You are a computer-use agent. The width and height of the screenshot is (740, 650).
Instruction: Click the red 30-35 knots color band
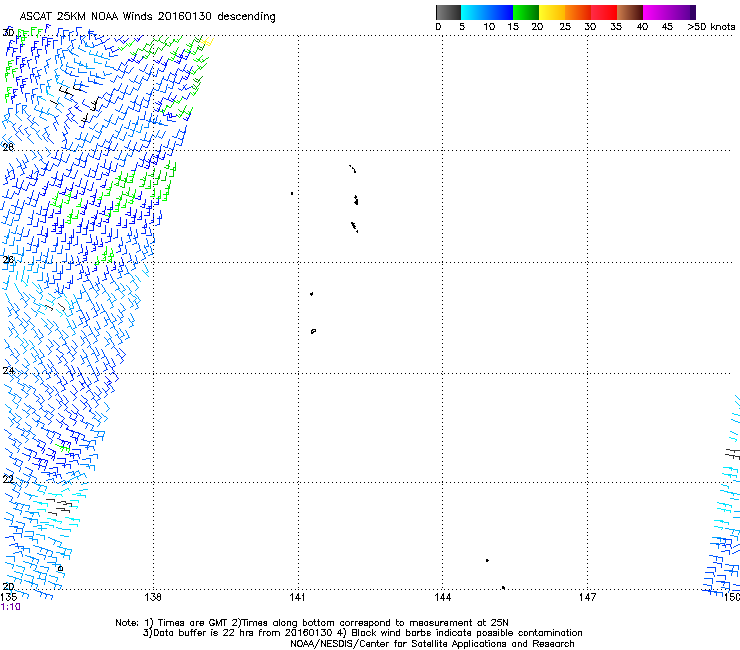(604, 12)
